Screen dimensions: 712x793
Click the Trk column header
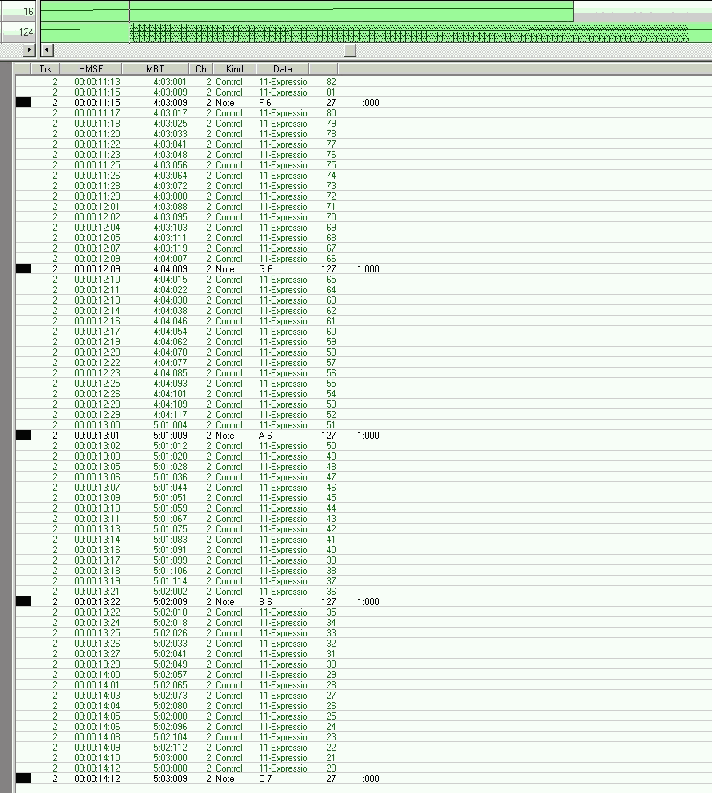coord(45,69)
